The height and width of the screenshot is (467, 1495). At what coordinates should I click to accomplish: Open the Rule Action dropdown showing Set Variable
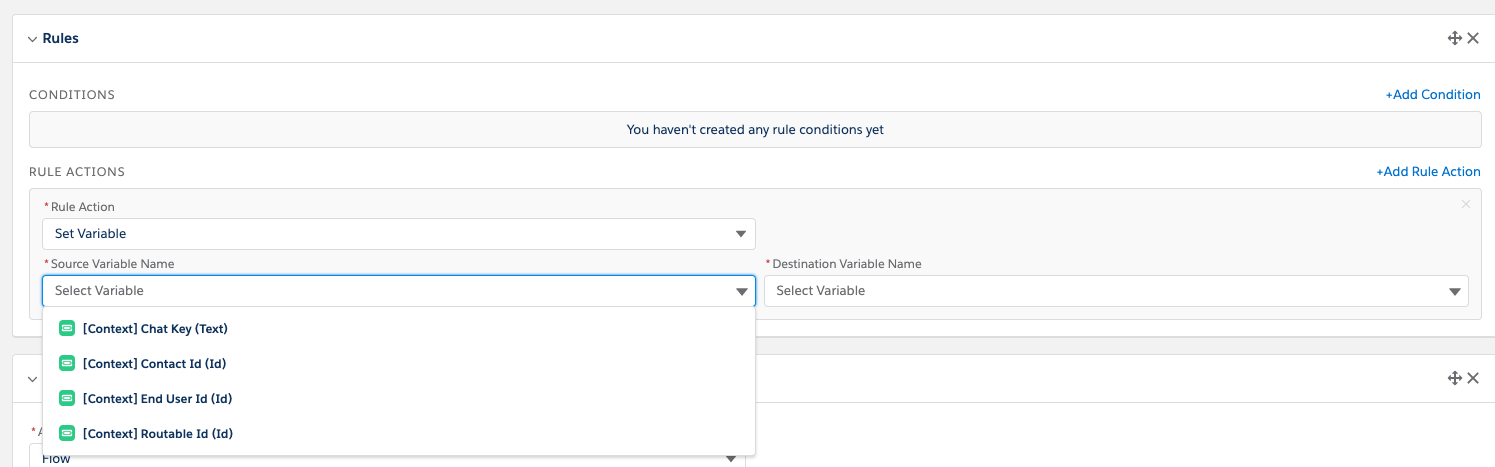click(398, 234)
